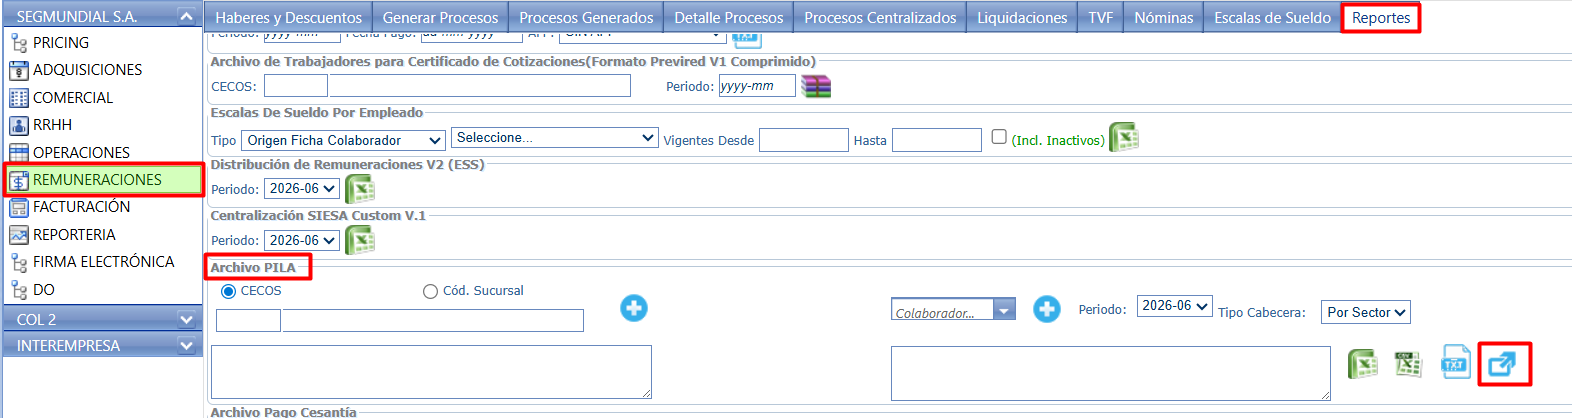1572x418 pixels.
Task: Add CECOS with the blue plus icon
Action: click(633, 308)
